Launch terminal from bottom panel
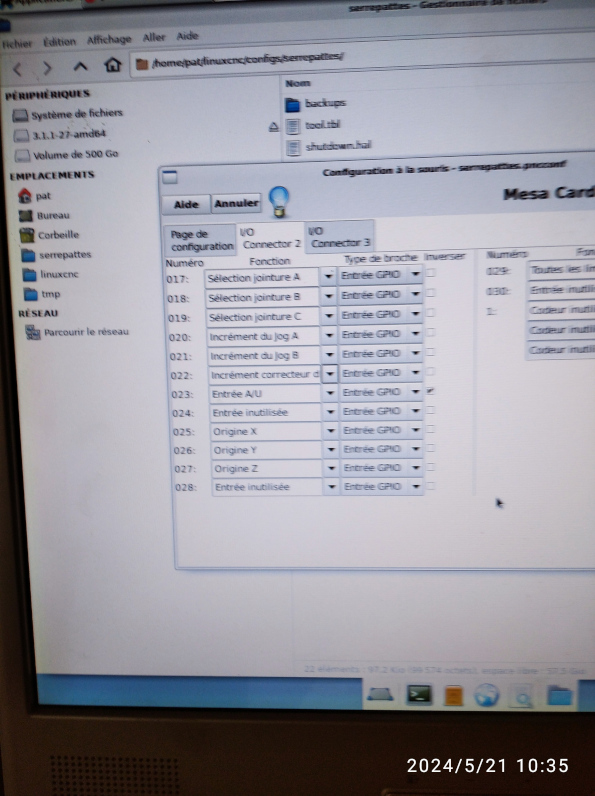Viewport: 595px width, 796px height. pos(419,694)
